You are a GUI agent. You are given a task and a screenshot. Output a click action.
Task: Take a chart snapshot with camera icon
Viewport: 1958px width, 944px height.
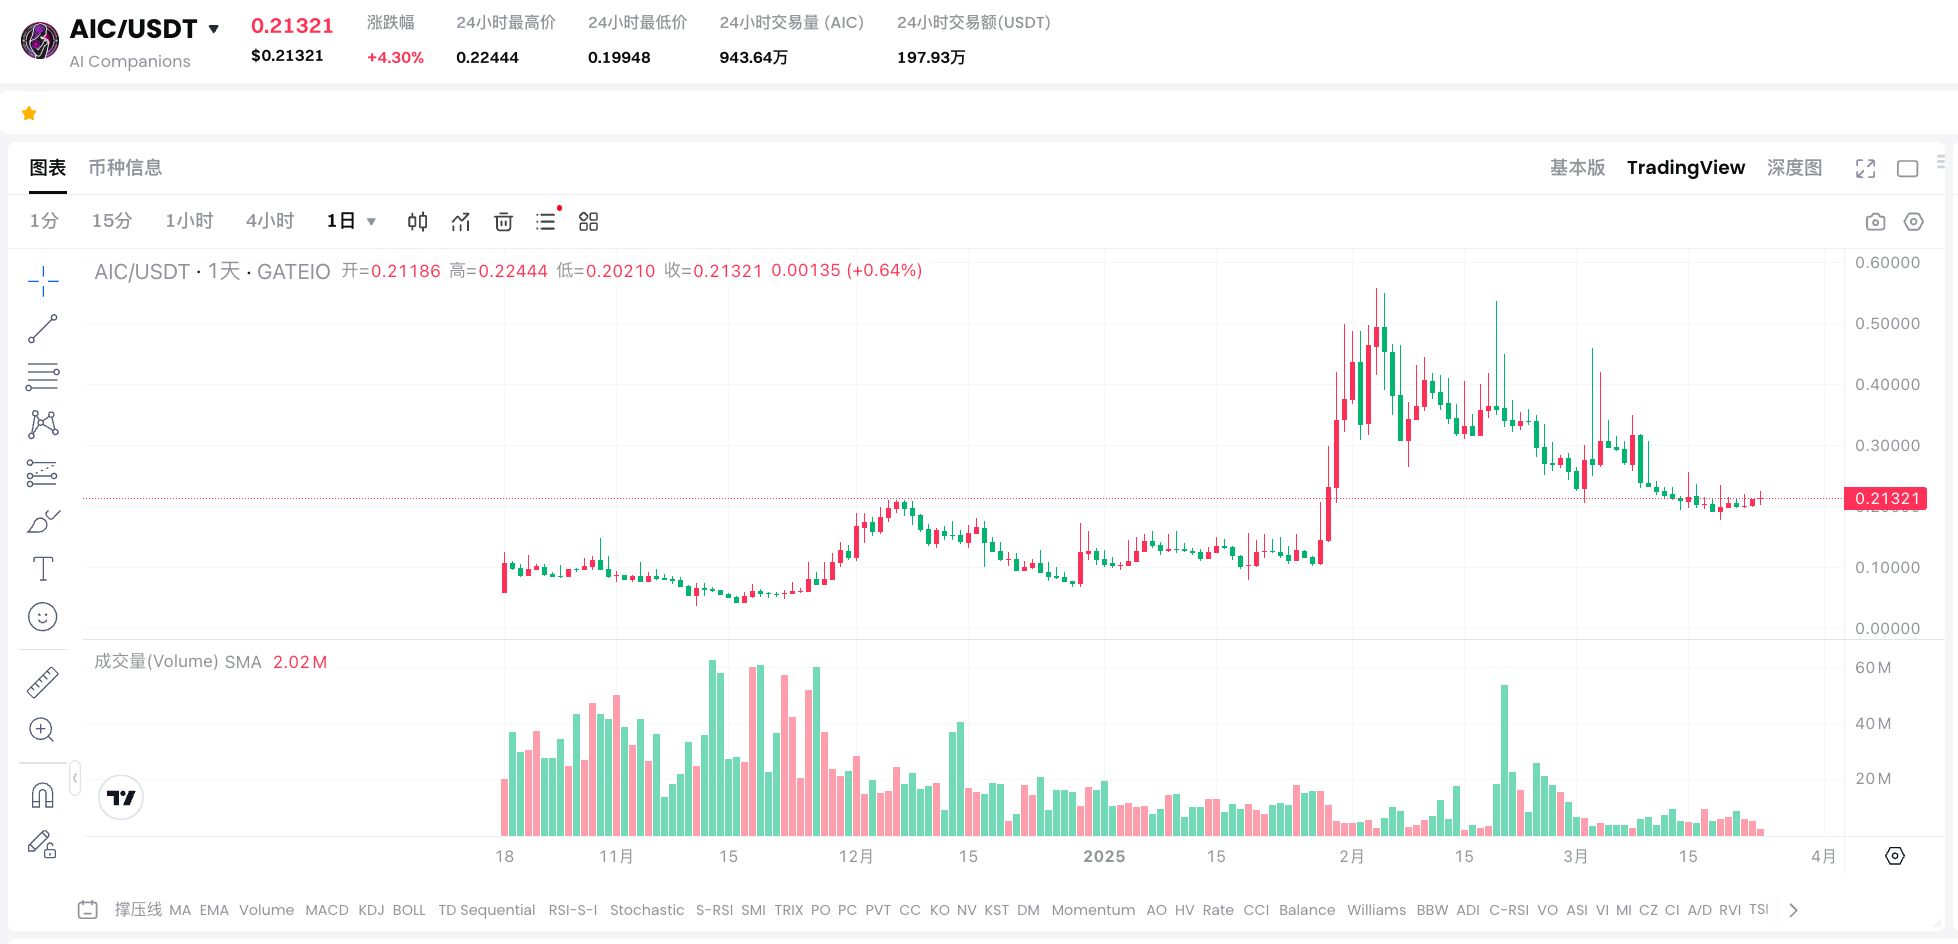pyautogui.click(x=1876, y=222)
